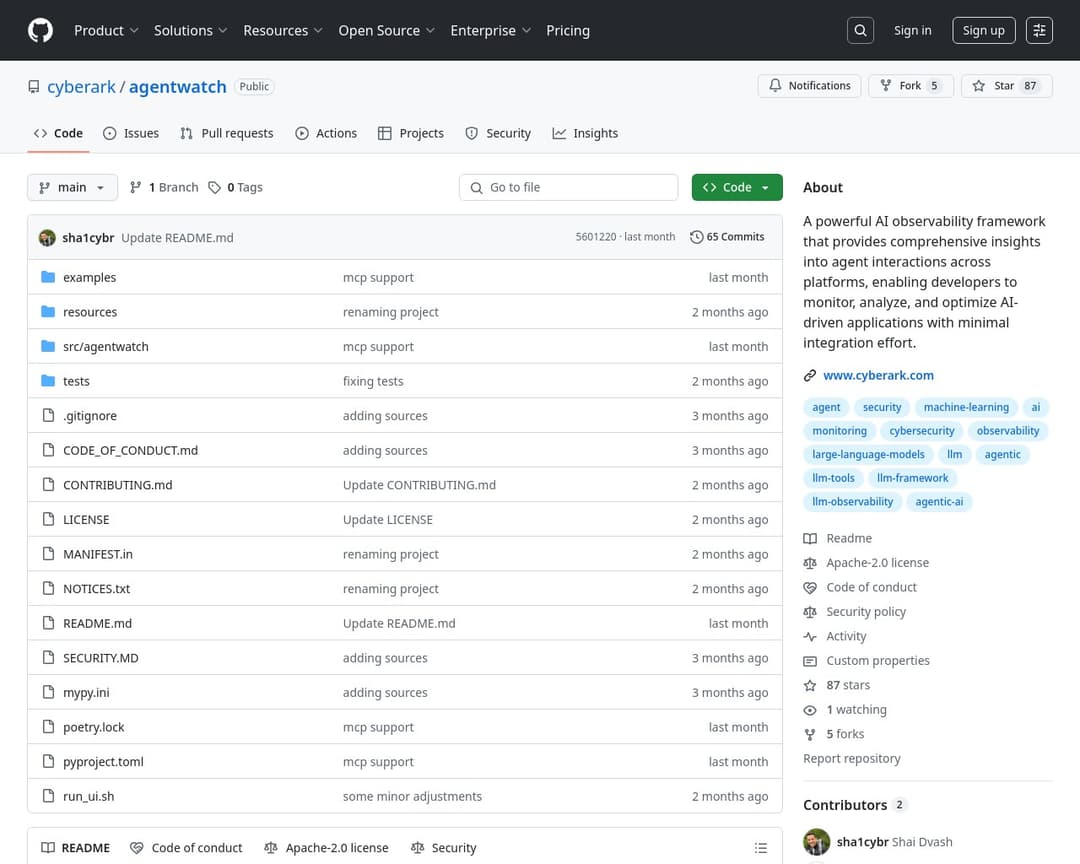This screenshot has width=1080, height=864.
Task: Click the Code of conduct heart icon in About
Action: [x=810, y=588]
